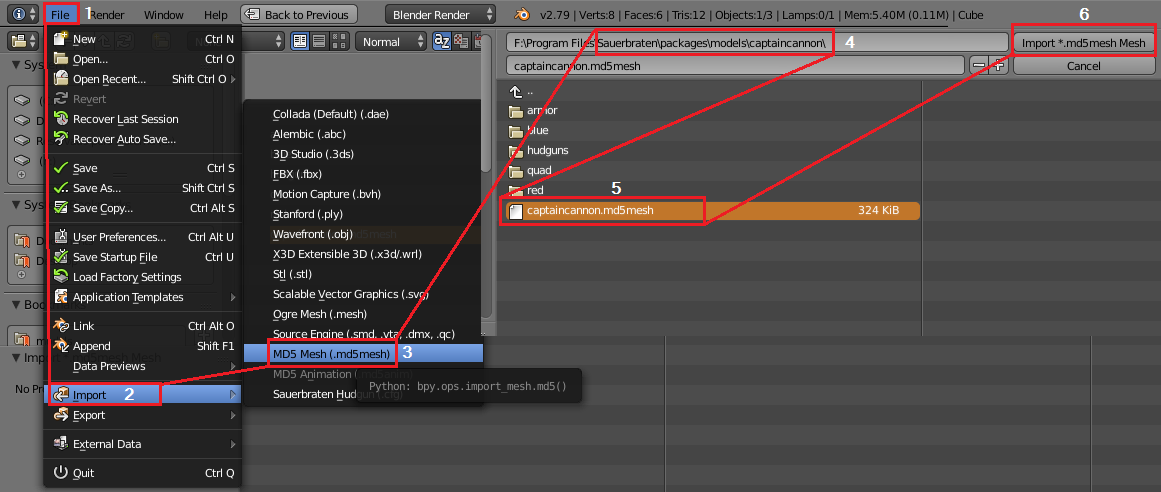Click the Open folder icon in File menu
The height and width of the screenshot is (492, 1161).
(61, 59)
